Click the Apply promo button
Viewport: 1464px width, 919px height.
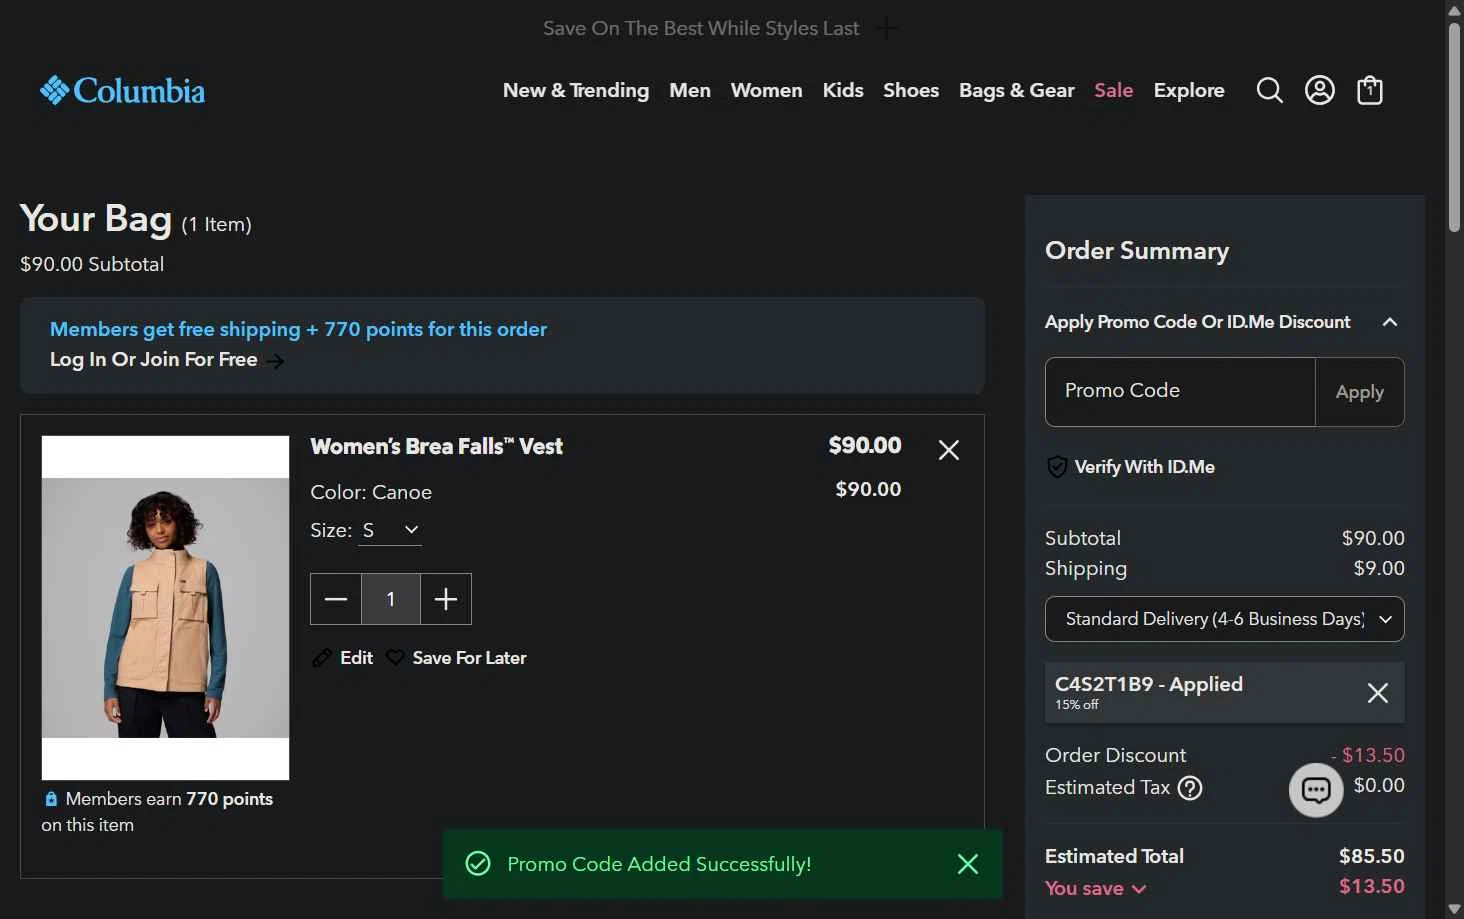pyautogui.click(x=1359, y=392)
